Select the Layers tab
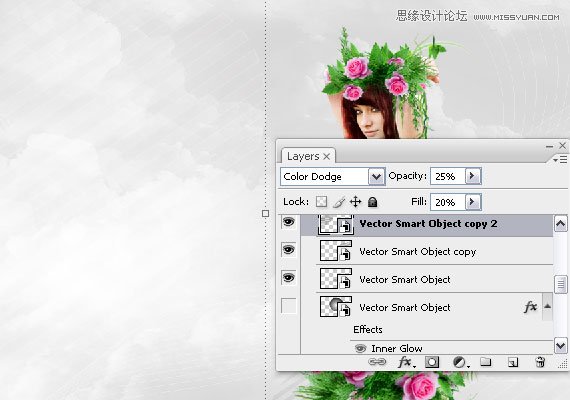The height and width of the screenshot is (400, 570). click(x=308, y=156)
